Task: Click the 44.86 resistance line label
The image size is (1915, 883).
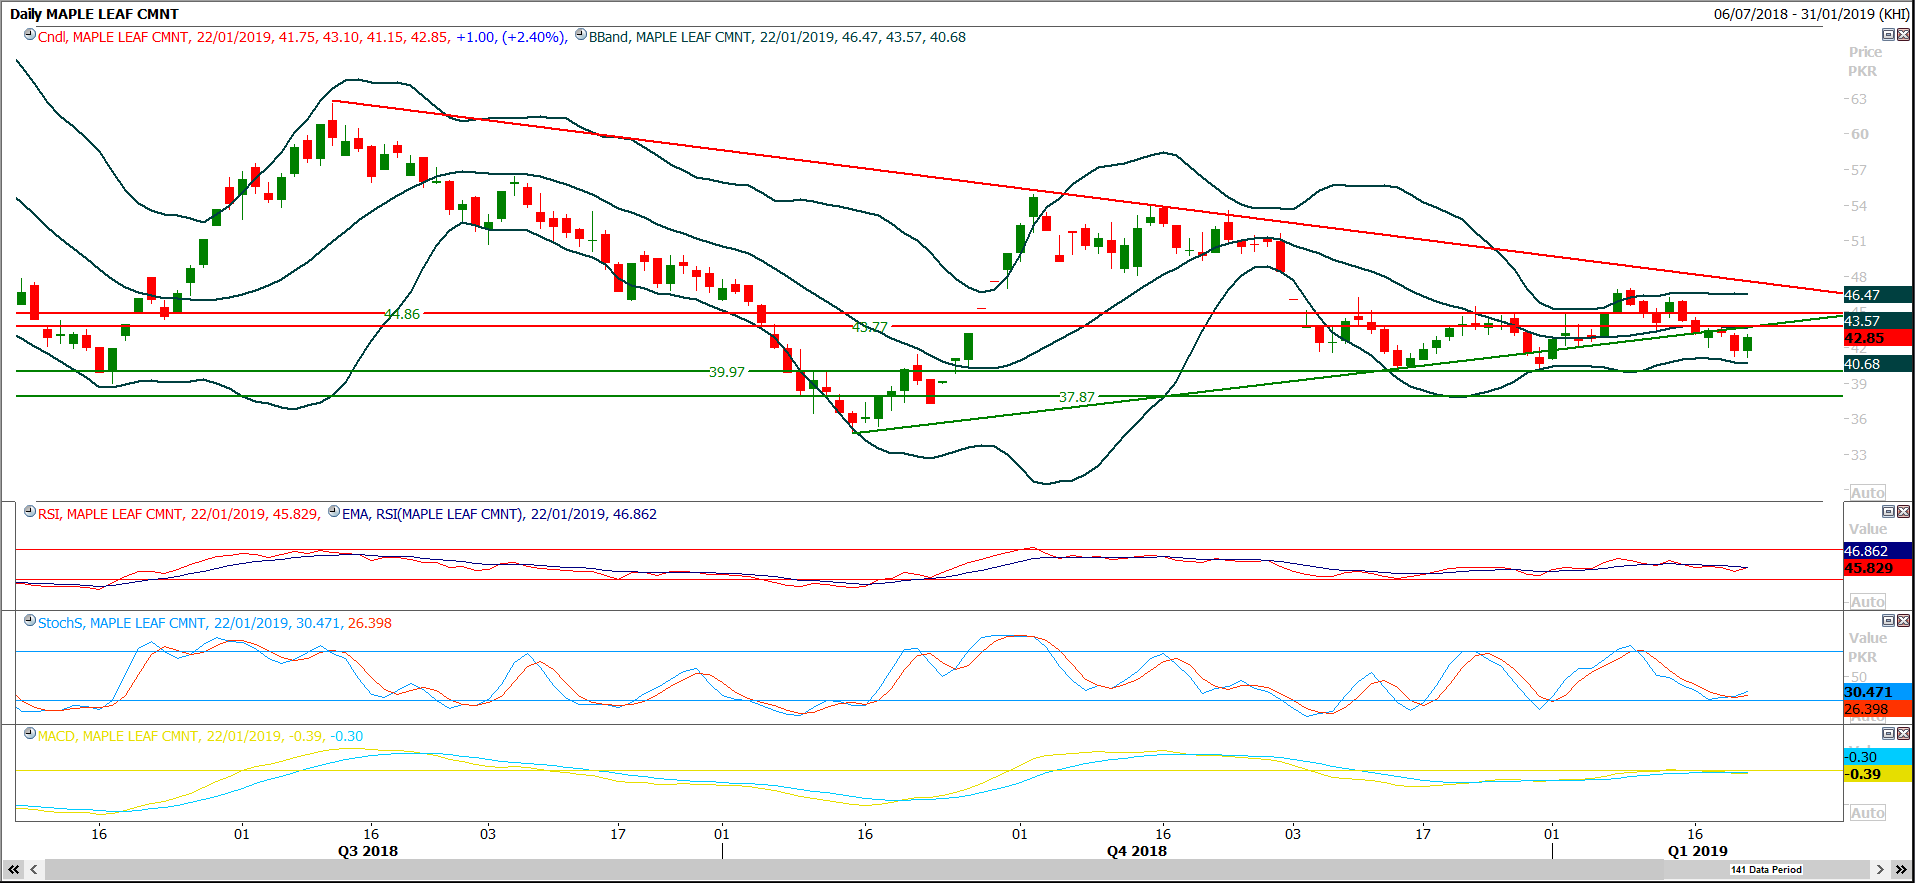Action: (402, 314)
